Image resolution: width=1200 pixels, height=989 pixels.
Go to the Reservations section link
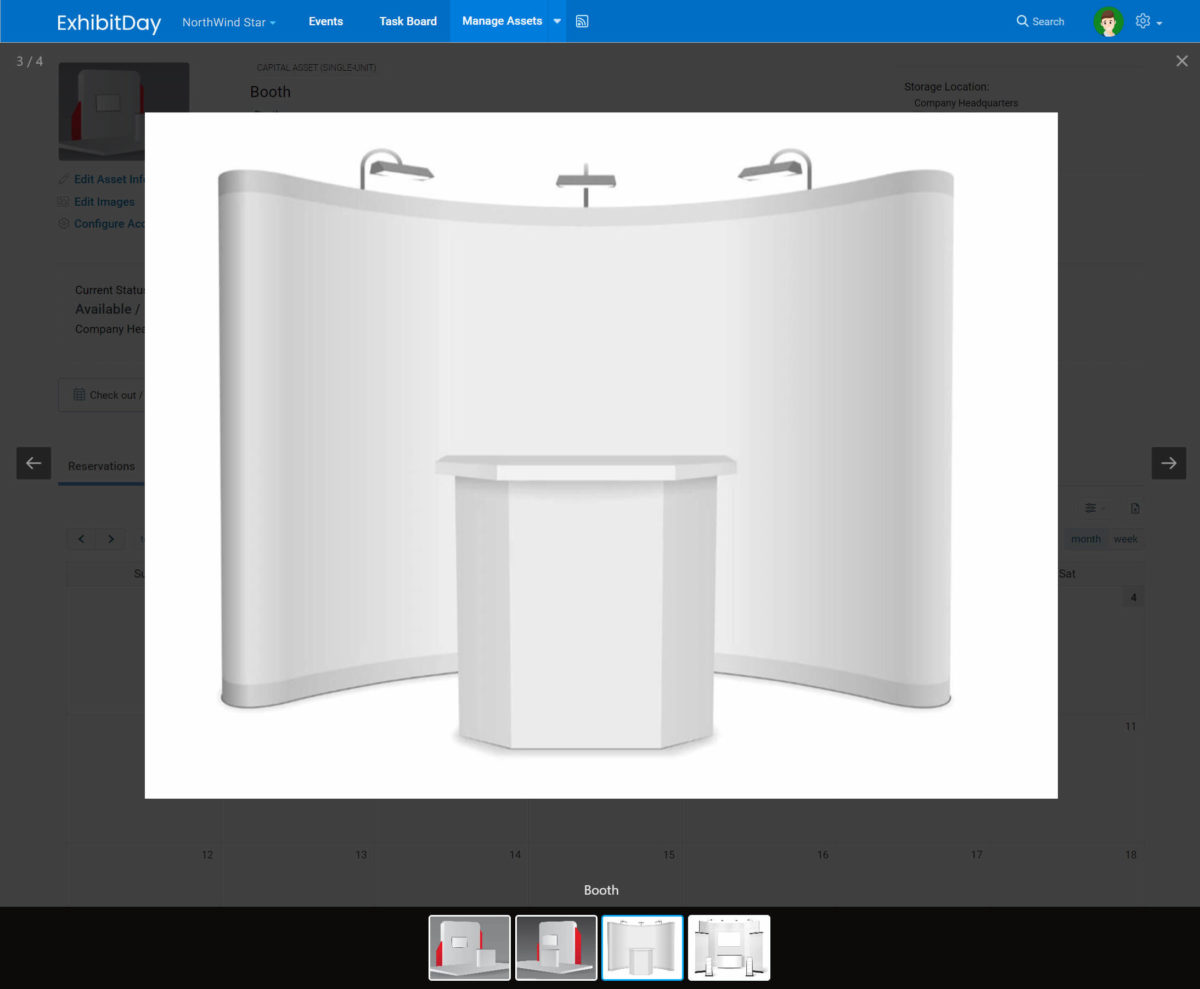pos(101,466)
